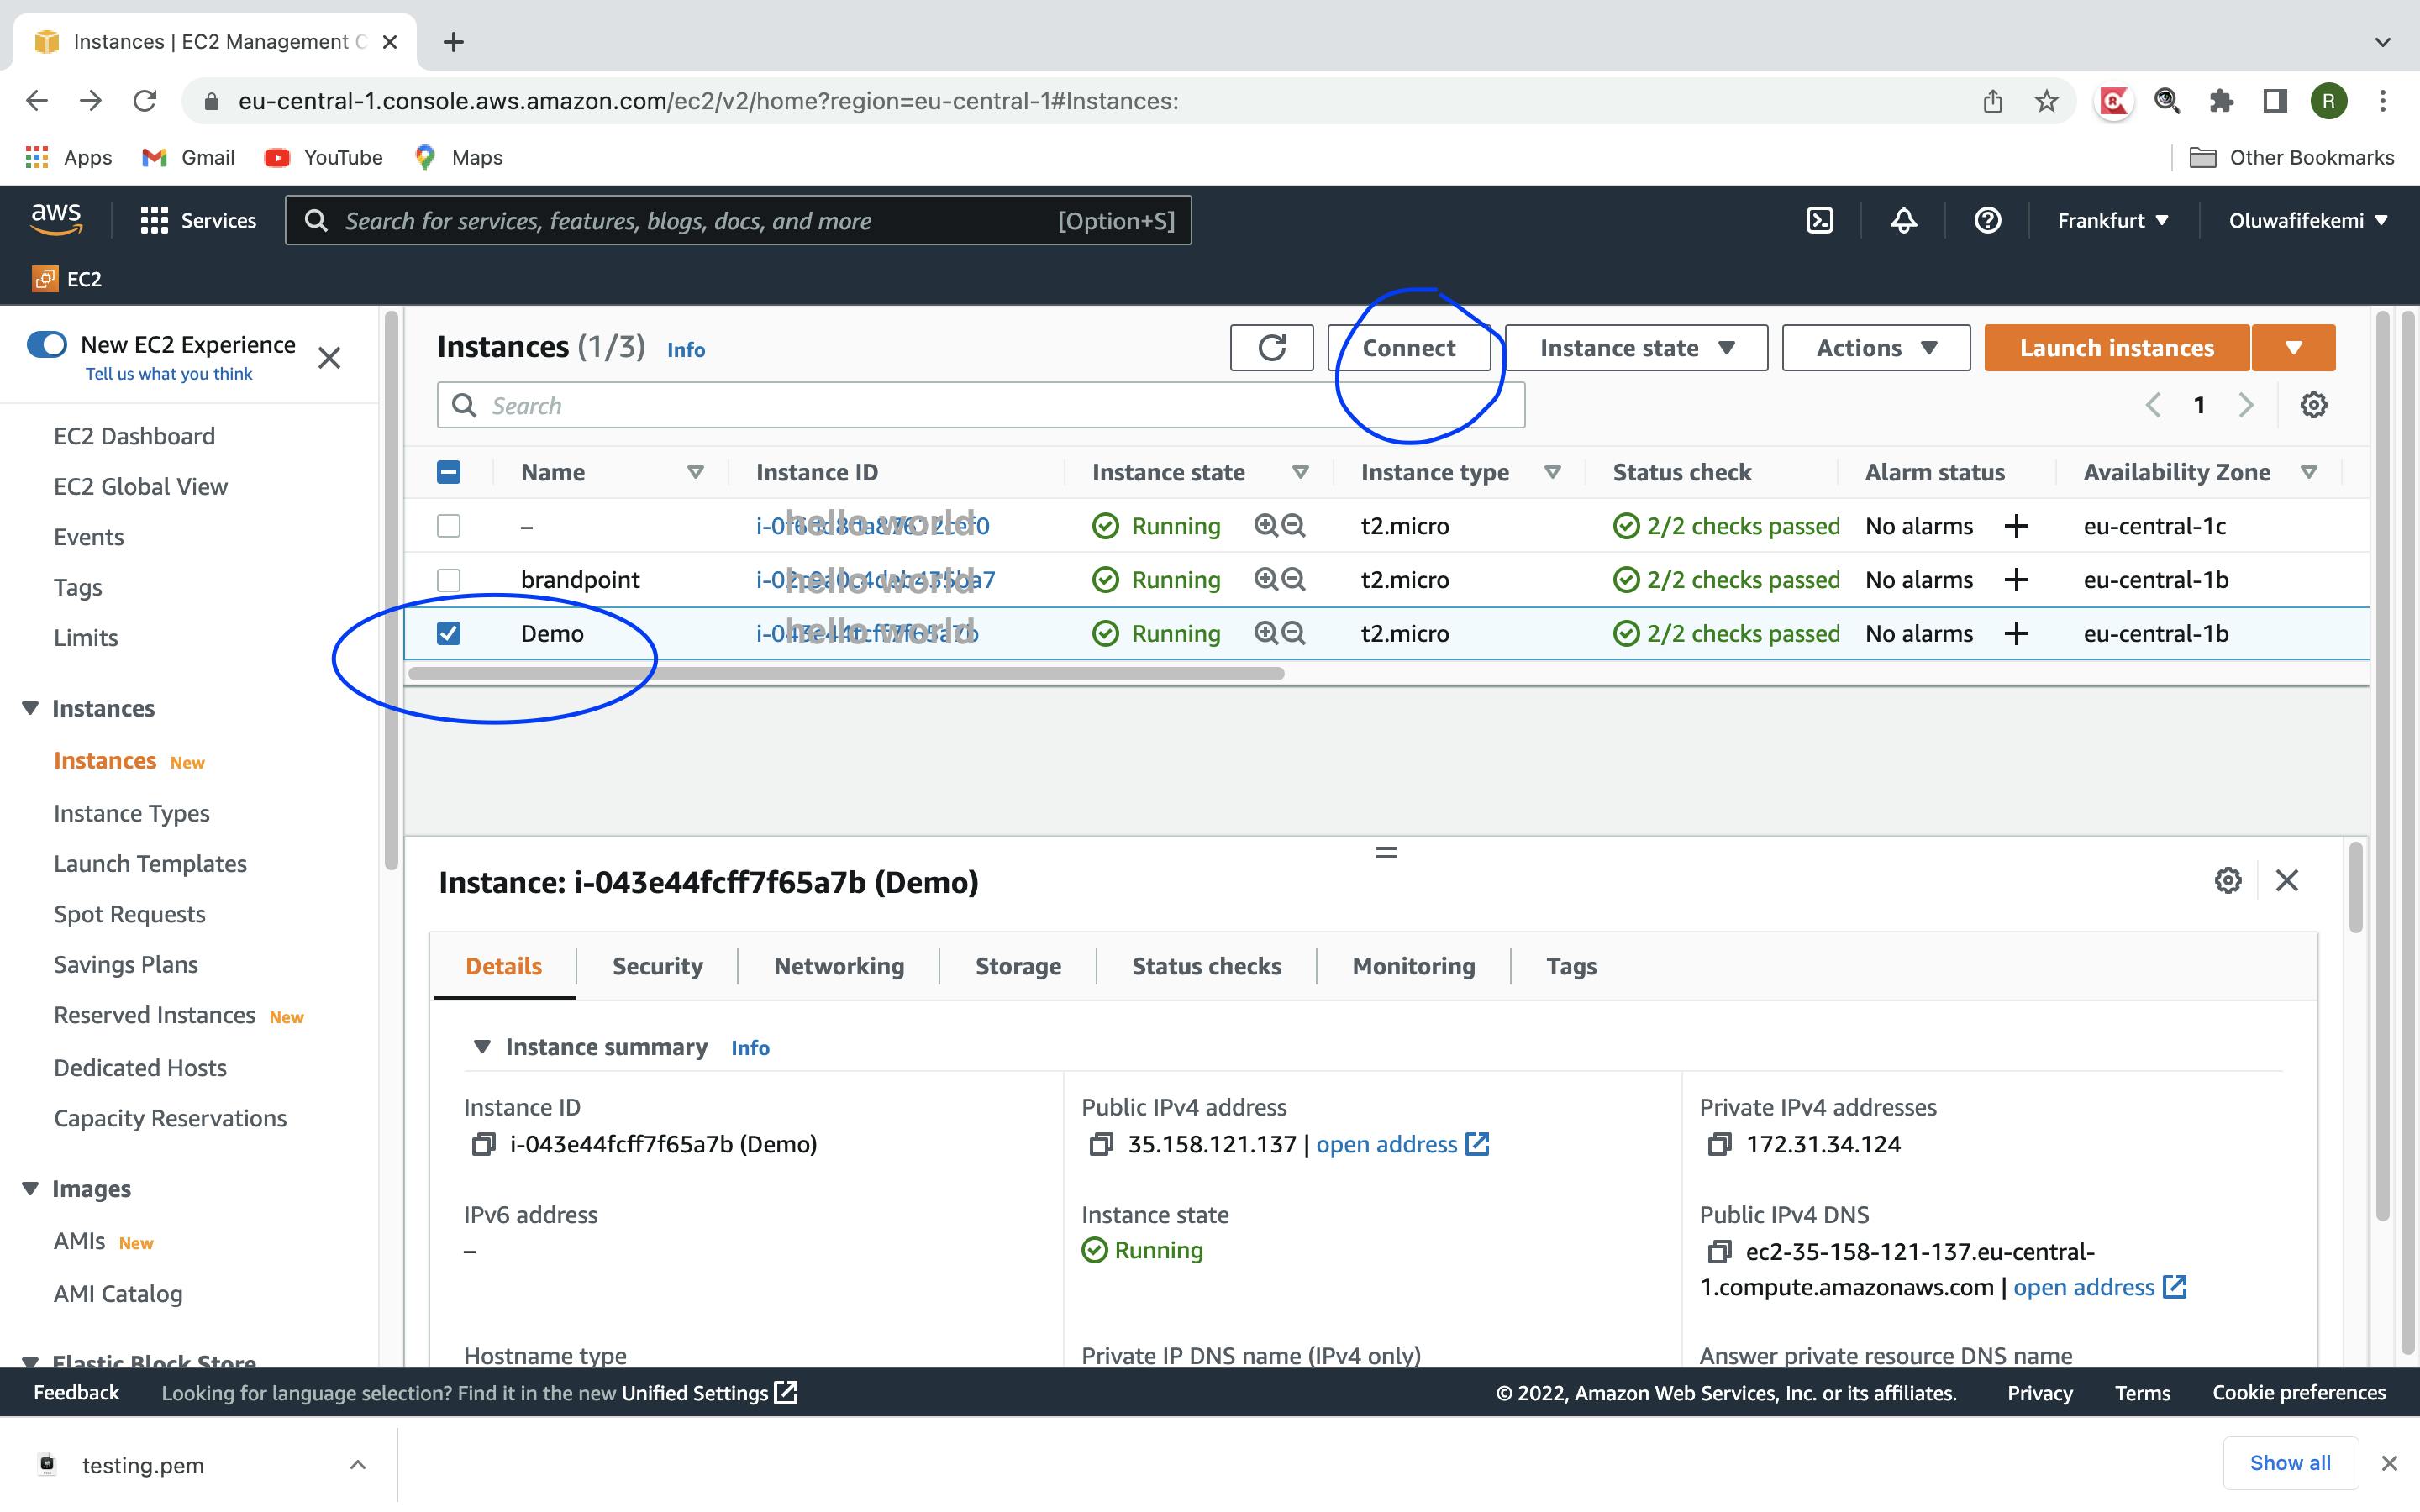Focus the AWS services search box

click(x=738, y=220)
